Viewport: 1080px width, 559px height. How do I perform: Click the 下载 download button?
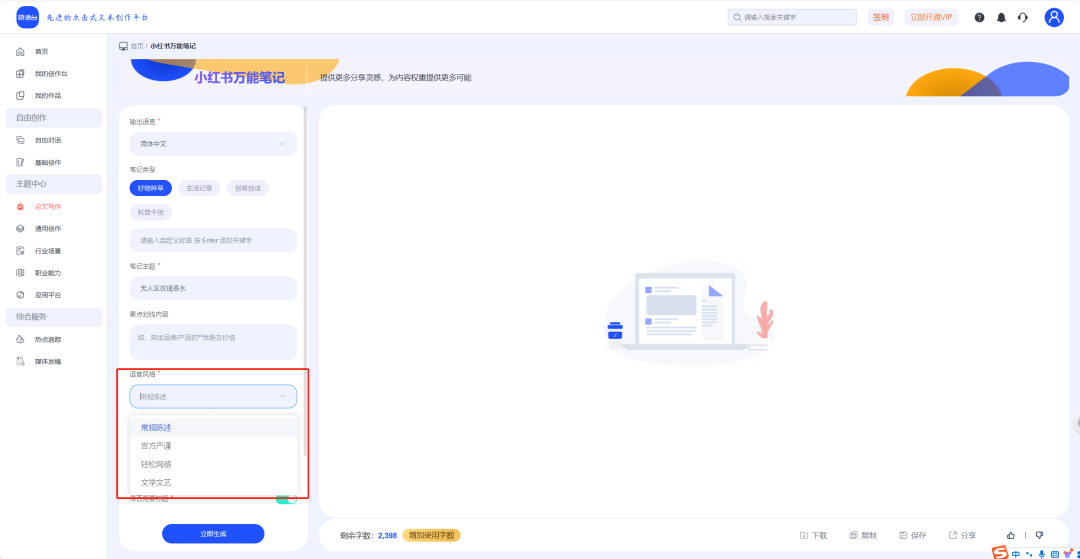tap(813, 535)
